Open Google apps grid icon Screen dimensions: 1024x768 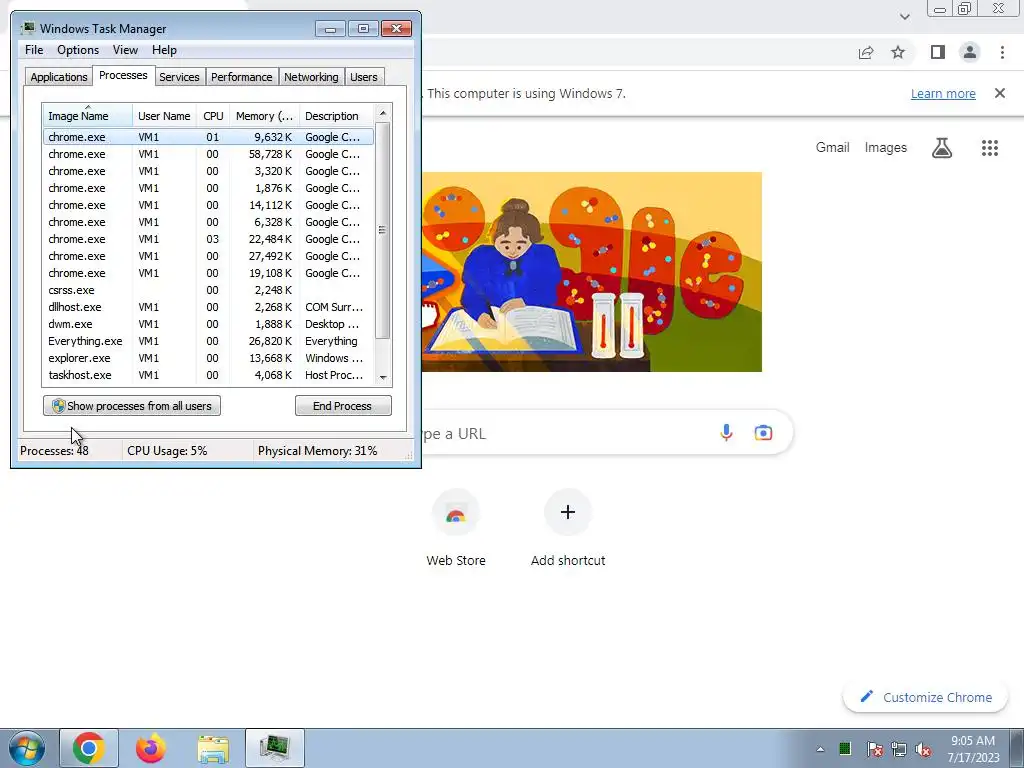[989, 148]
